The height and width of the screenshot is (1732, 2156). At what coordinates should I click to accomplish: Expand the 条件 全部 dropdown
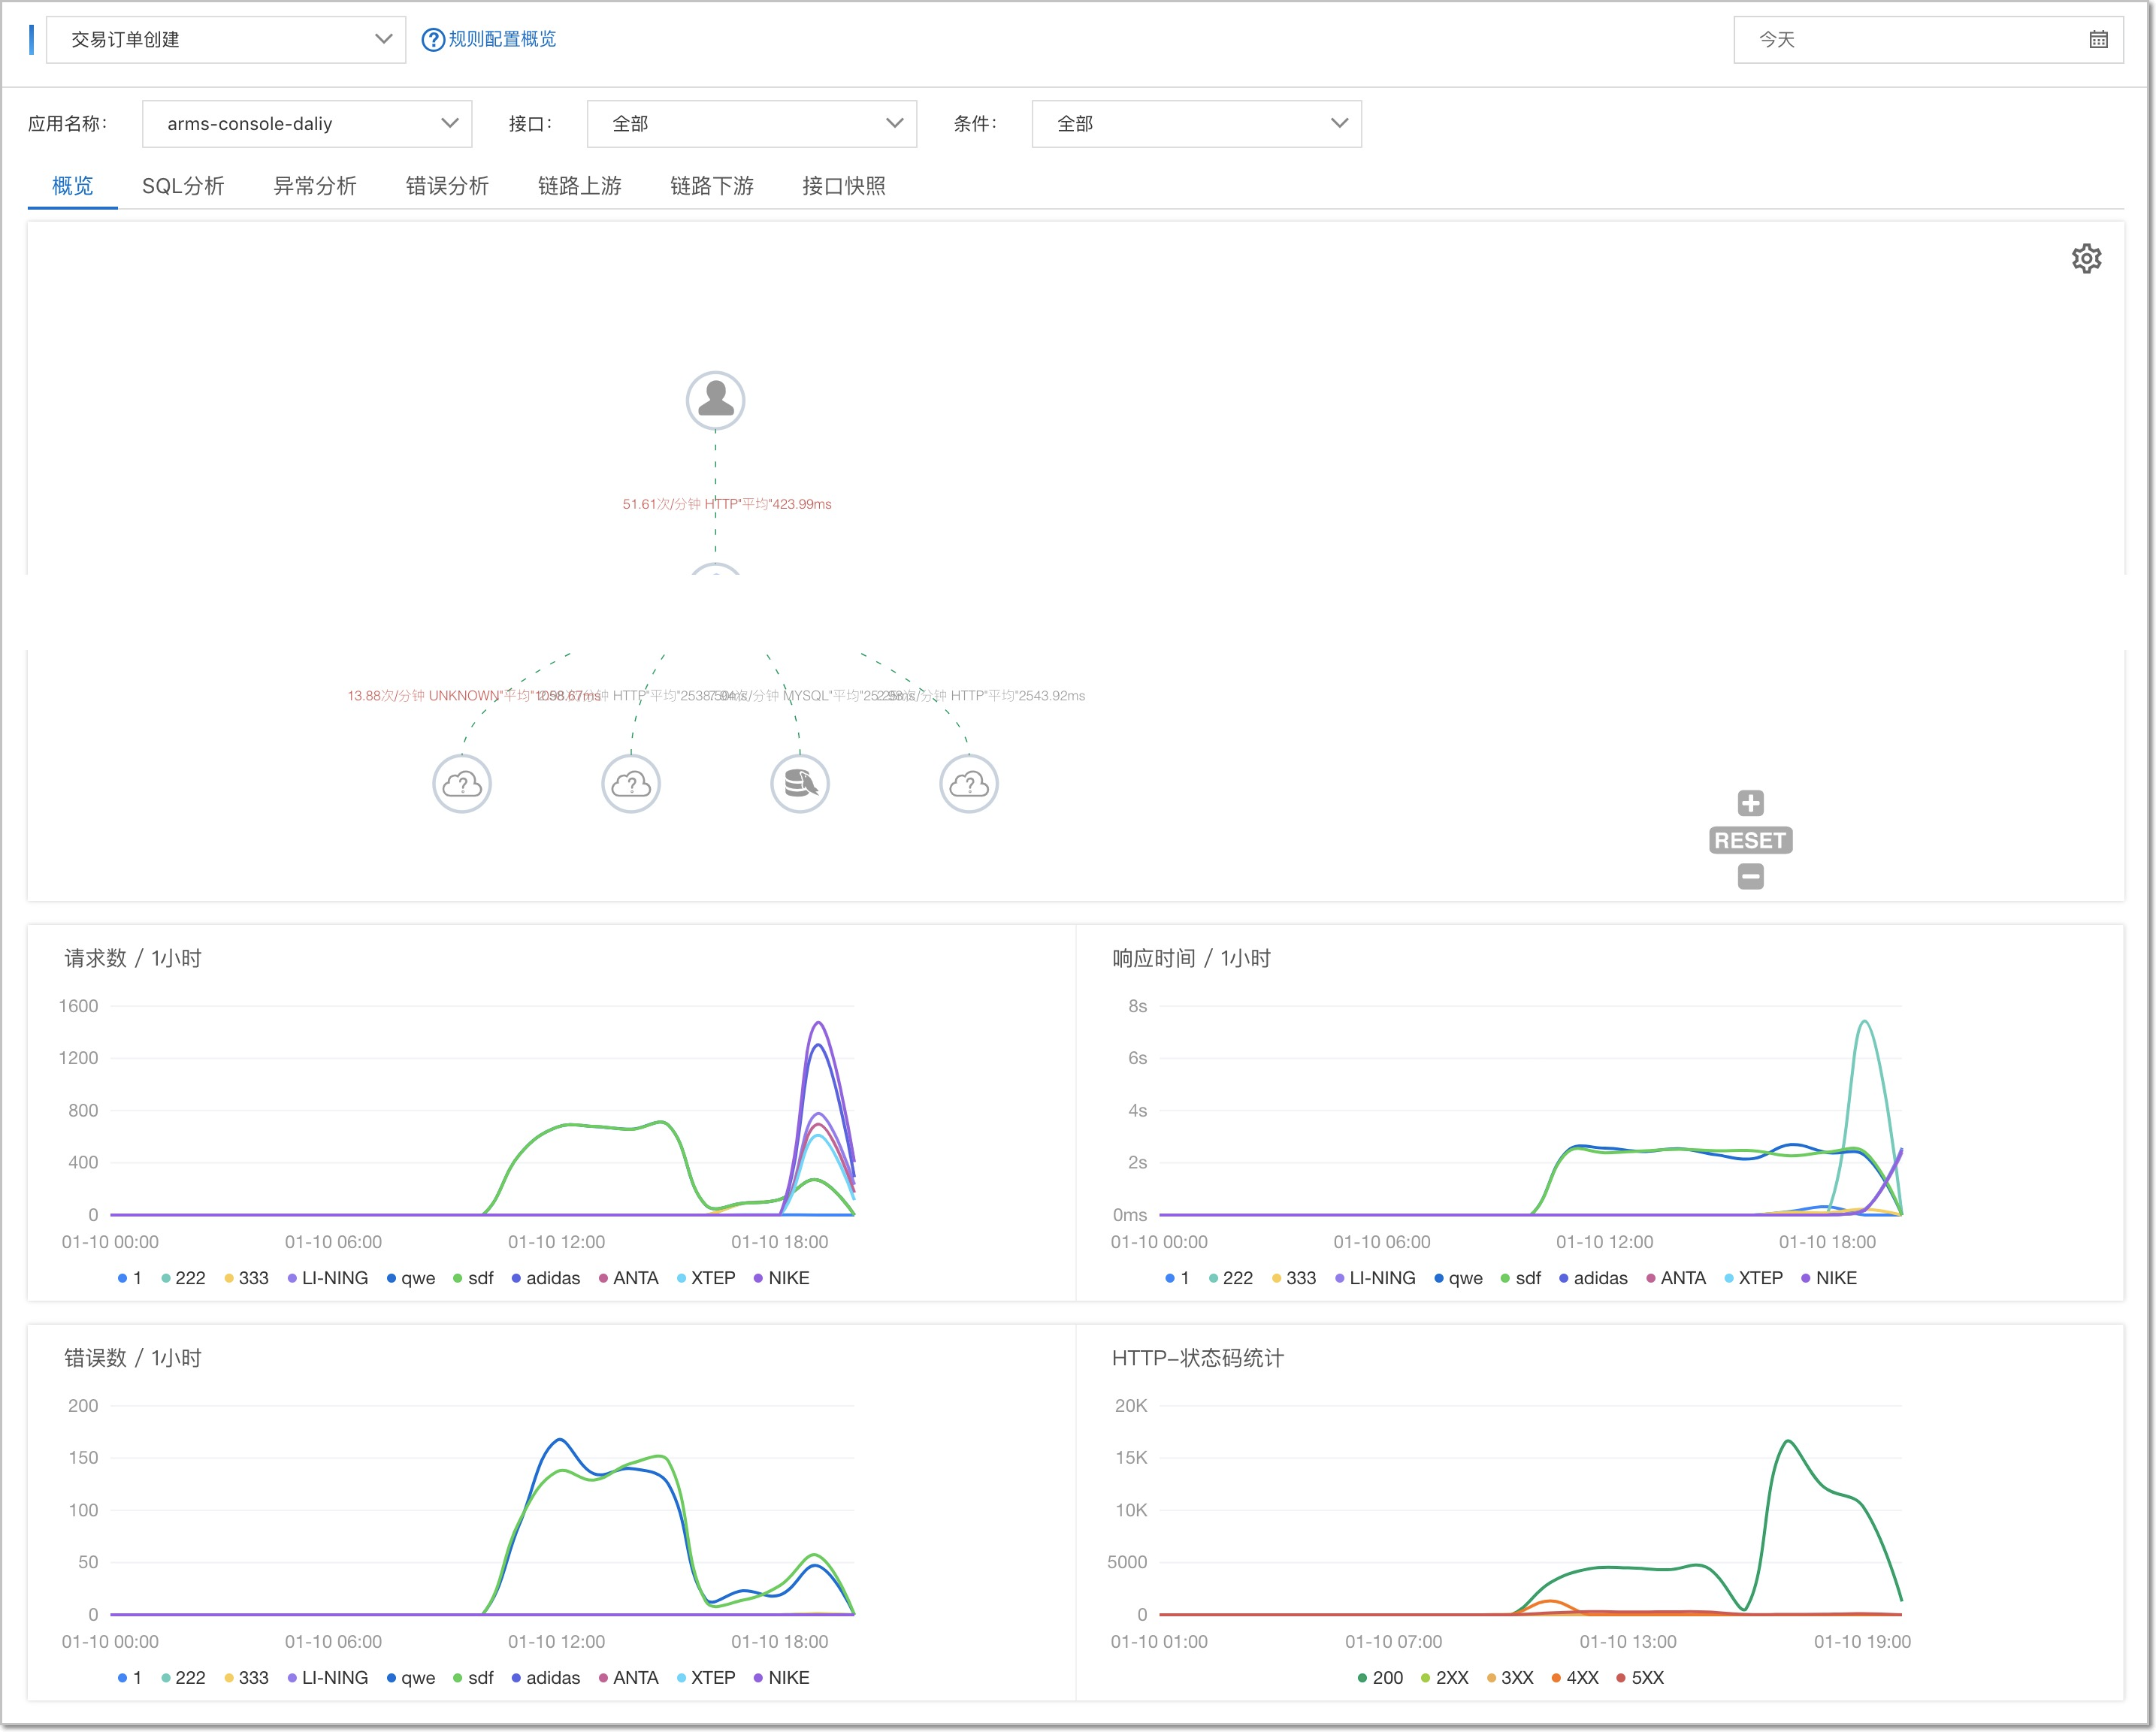point(1197,124)
